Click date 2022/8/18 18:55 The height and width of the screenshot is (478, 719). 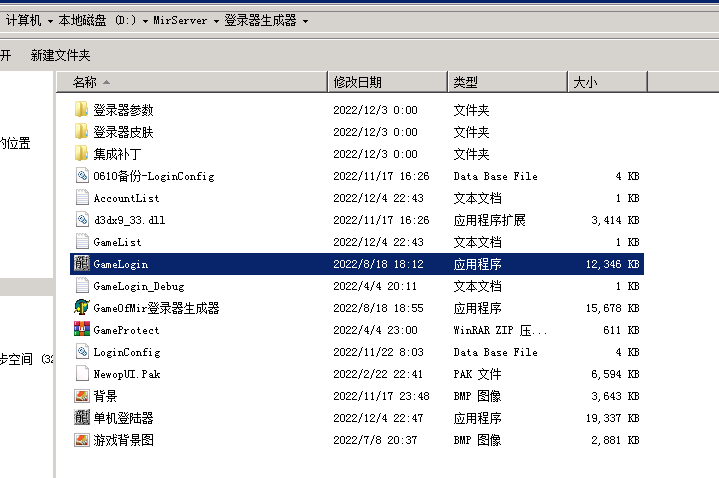378,308
